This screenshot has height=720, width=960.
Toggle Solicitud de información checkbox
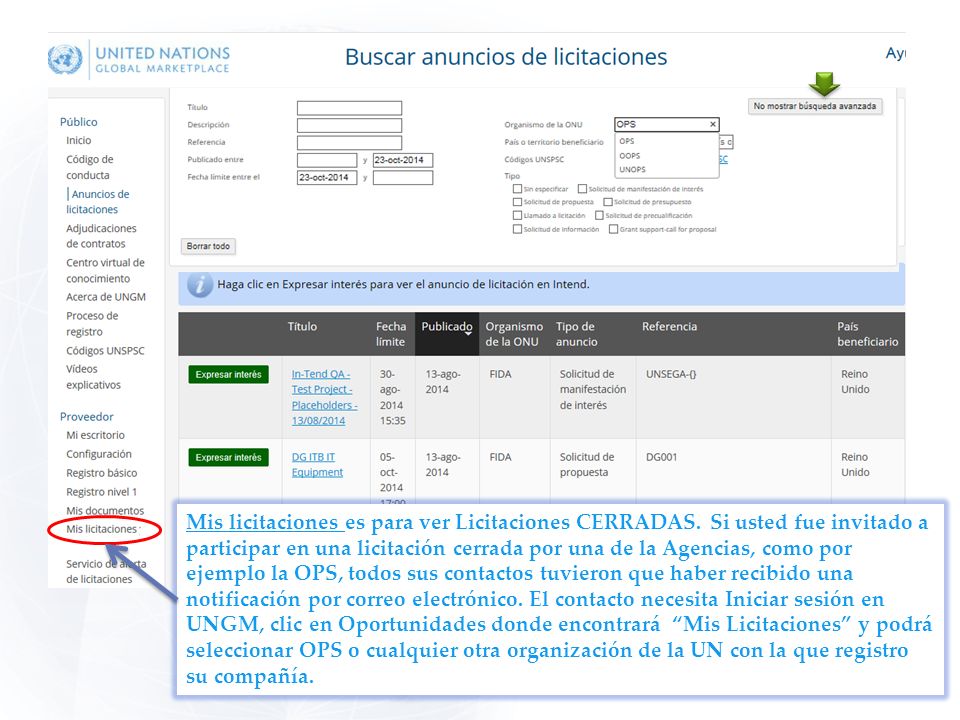point(517,229)
